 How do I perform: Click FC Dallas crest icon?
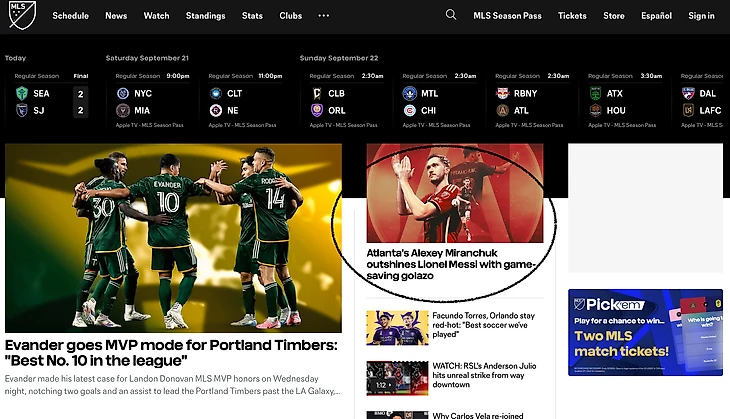[688, 93]
